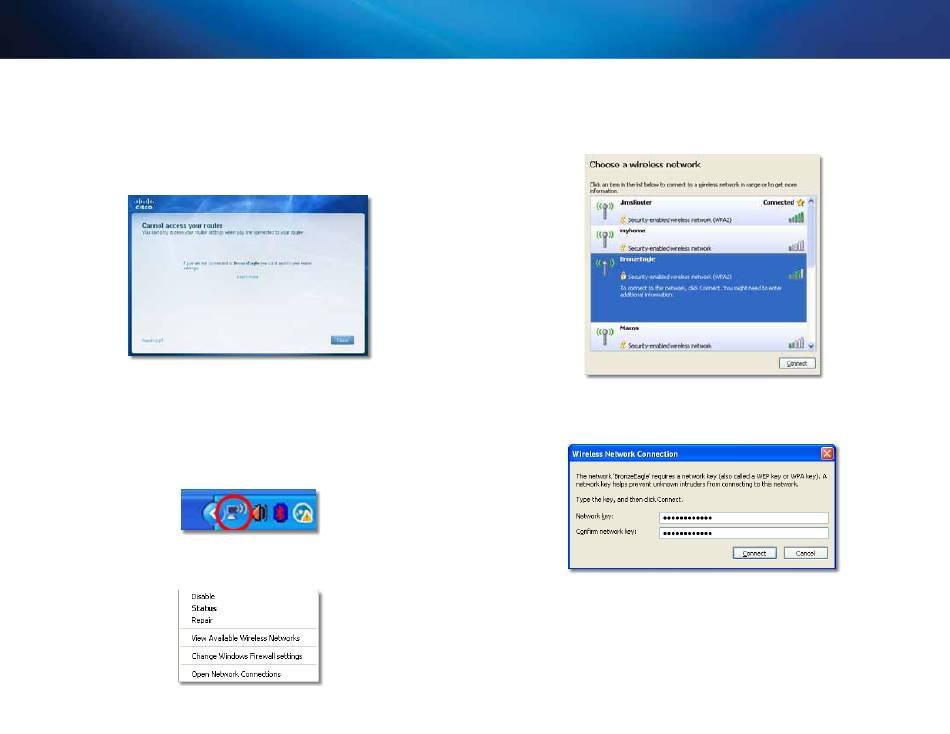Click the signal strength bars for JimsRouter
950x734 pixels.
pos(796,218)
